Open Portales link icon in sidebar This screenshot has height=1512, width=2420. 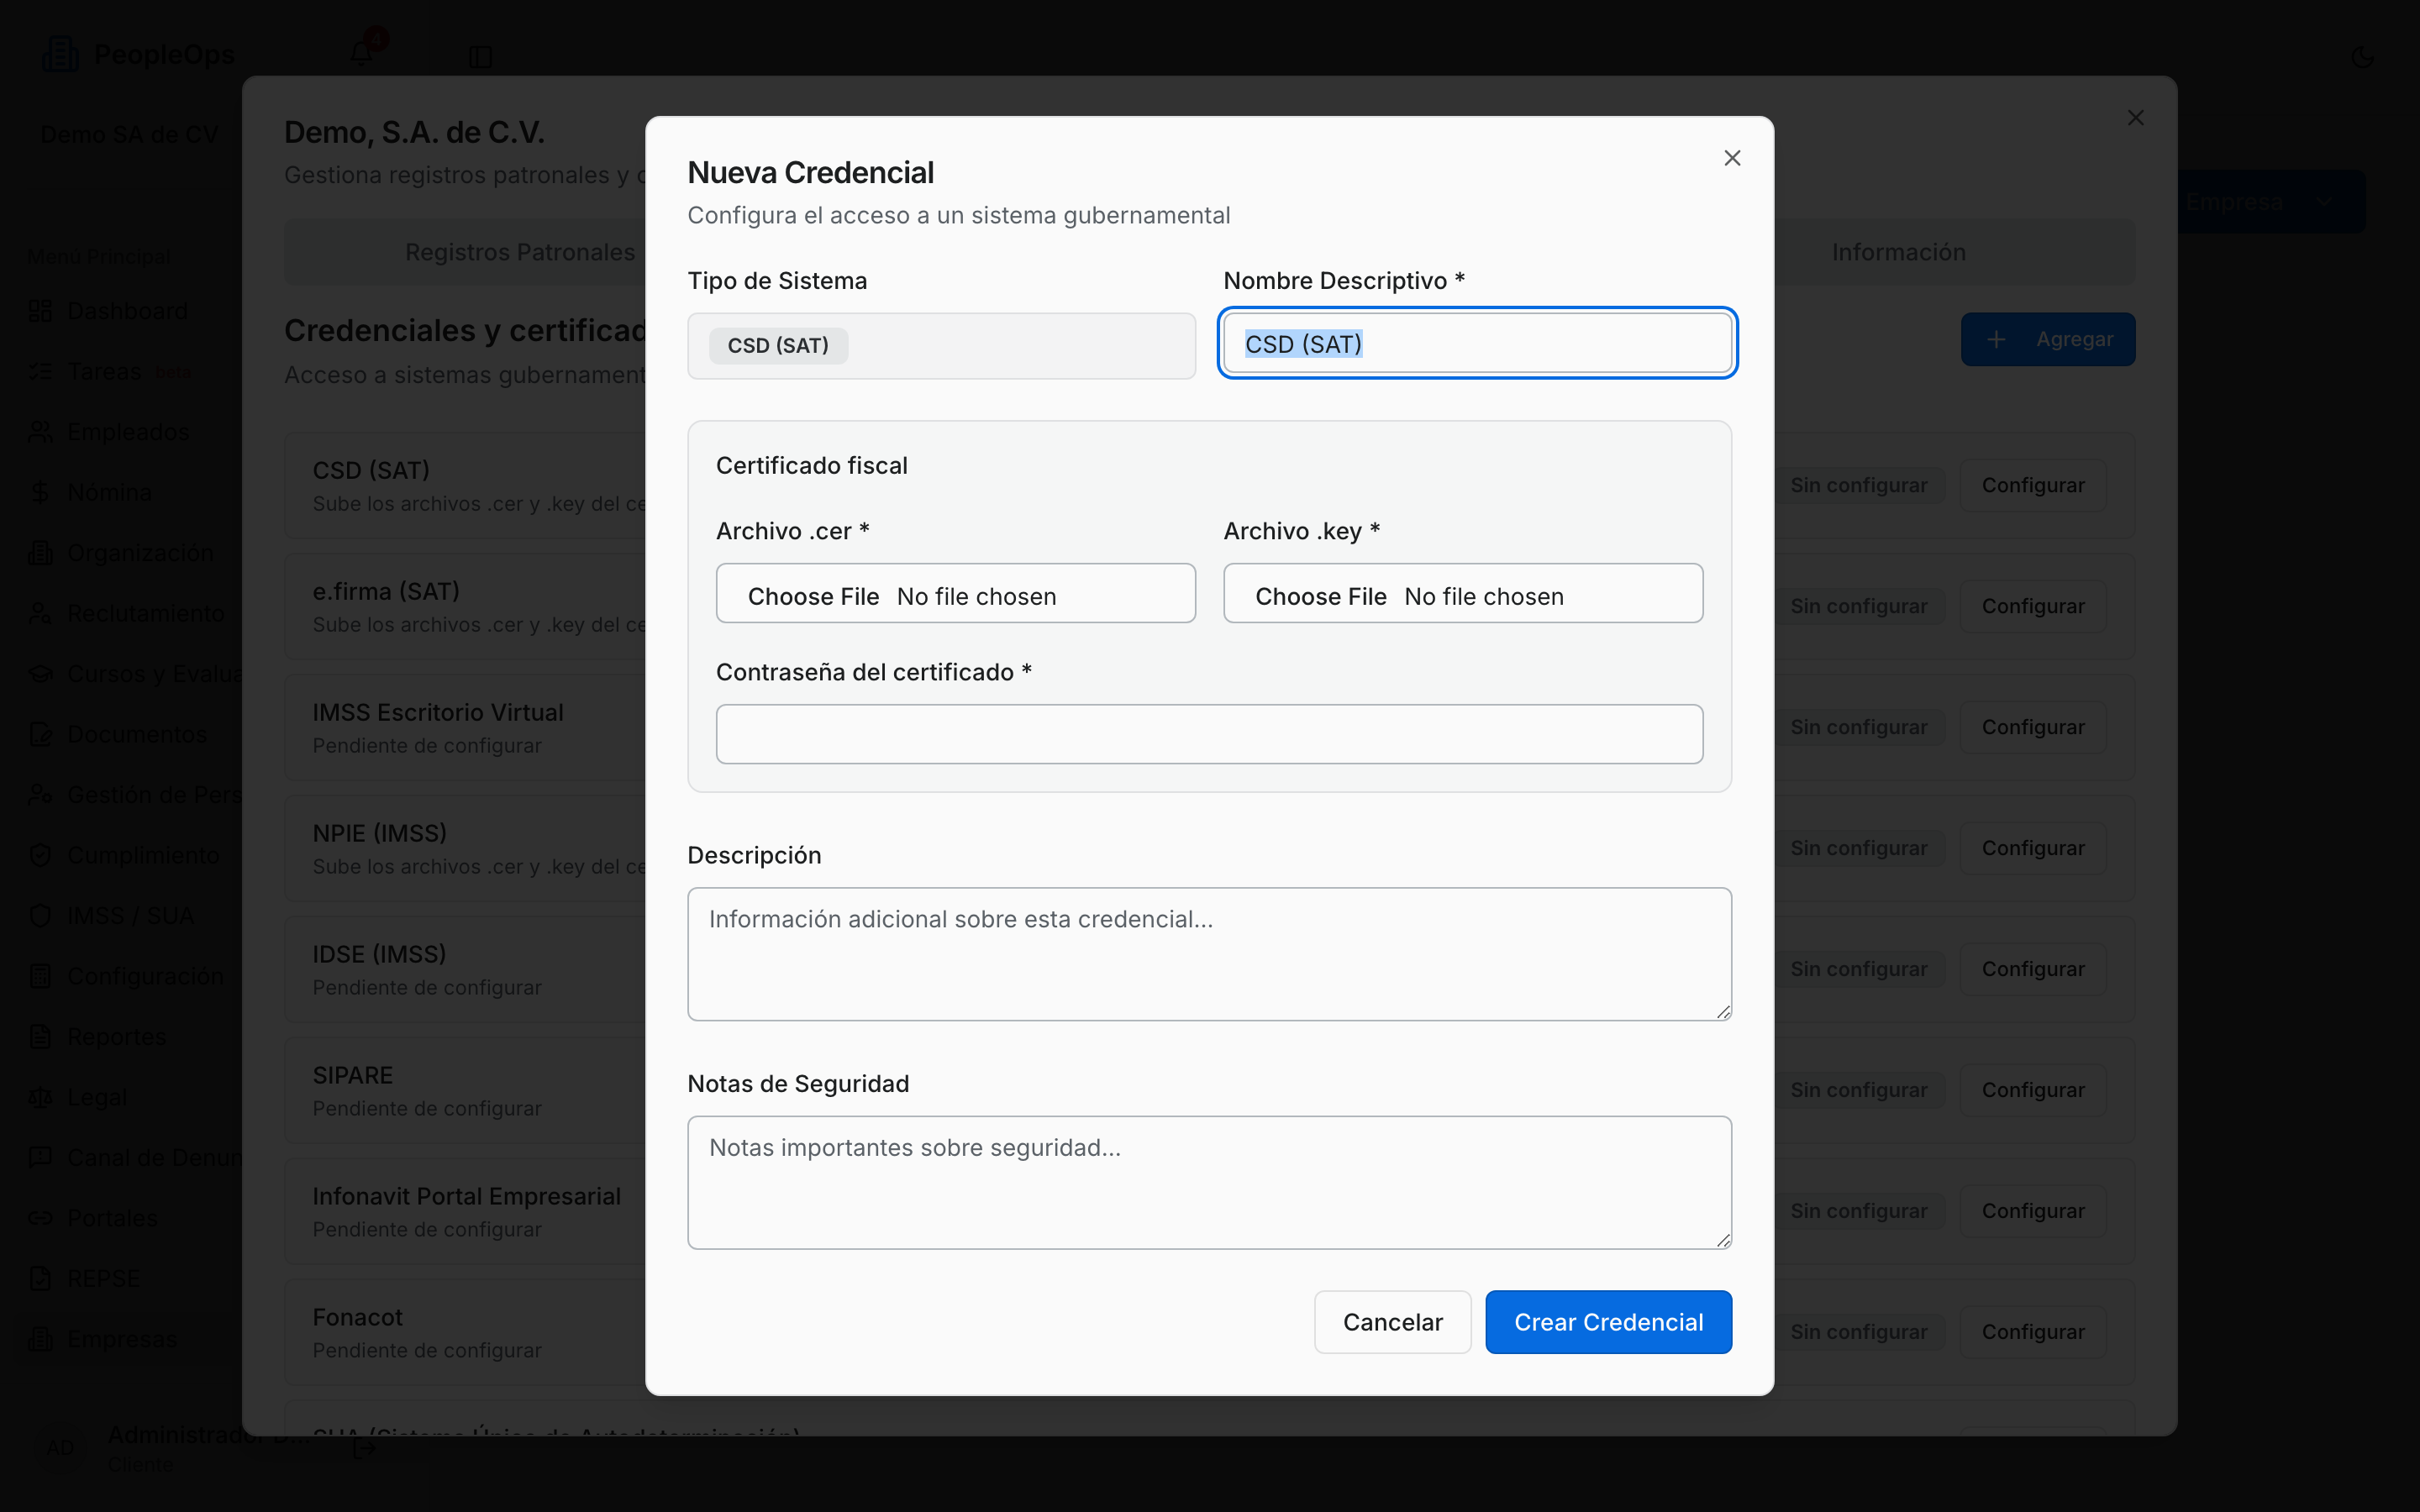40,1218
